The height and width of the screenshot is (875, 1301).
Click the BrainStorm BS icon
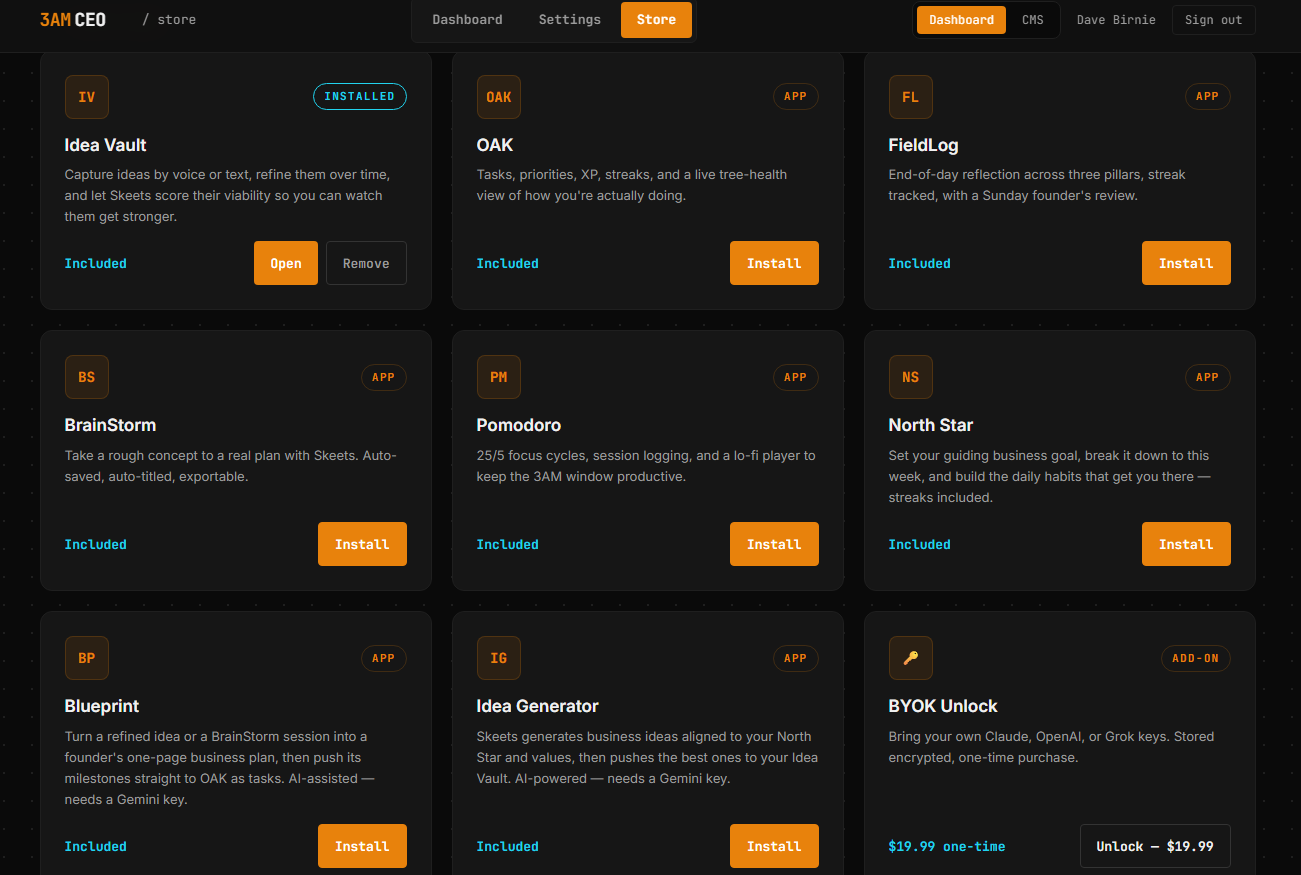coord(87,377)
